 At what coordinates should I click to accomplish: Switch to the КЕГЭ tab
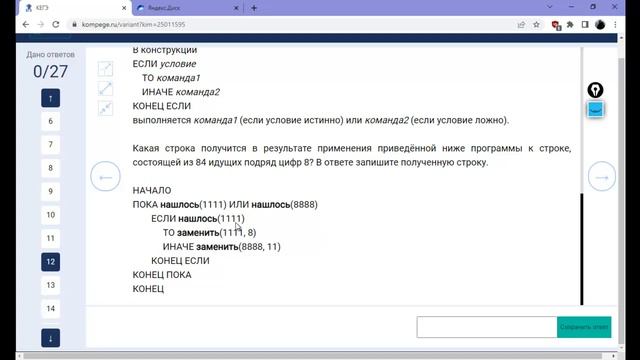tap(73, 8)
